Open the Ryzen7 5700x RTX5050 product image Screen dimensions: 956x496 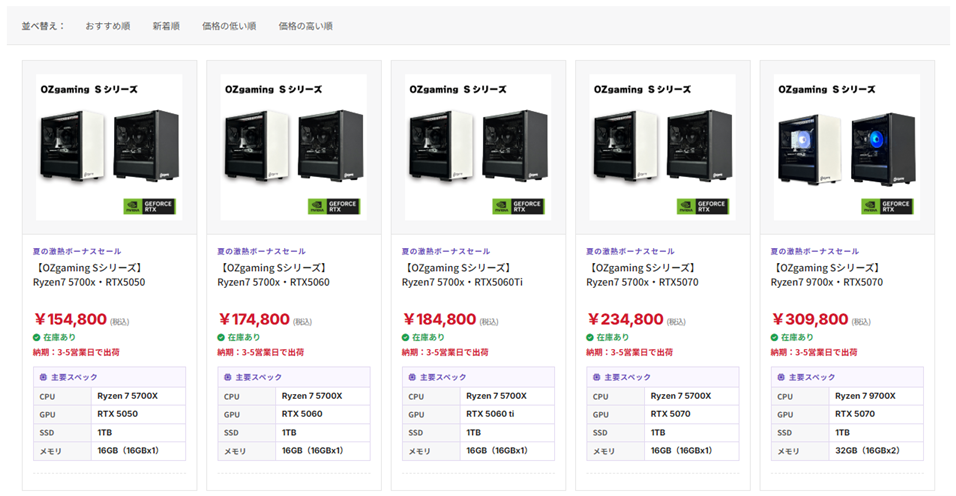coord(109,147)
